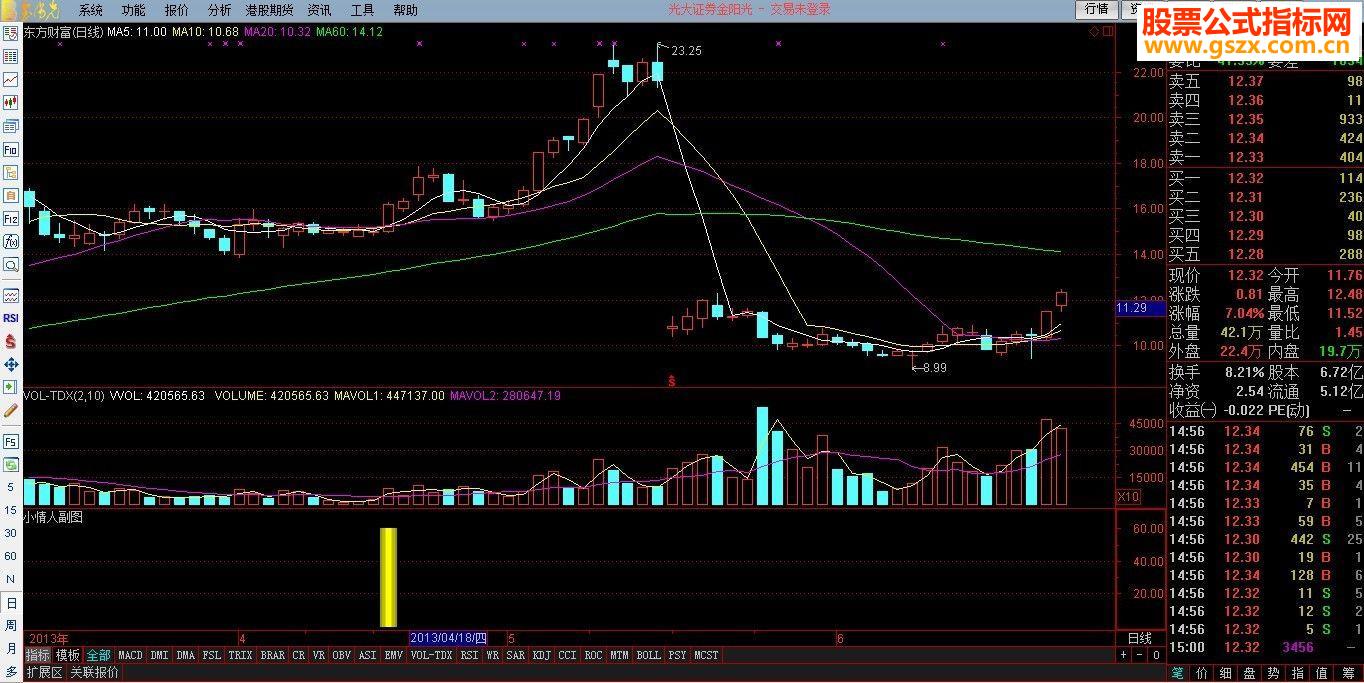Viewport: 1364px width, 683px height.
Task: Select the BOLL indicator tab
Action: 648,655
